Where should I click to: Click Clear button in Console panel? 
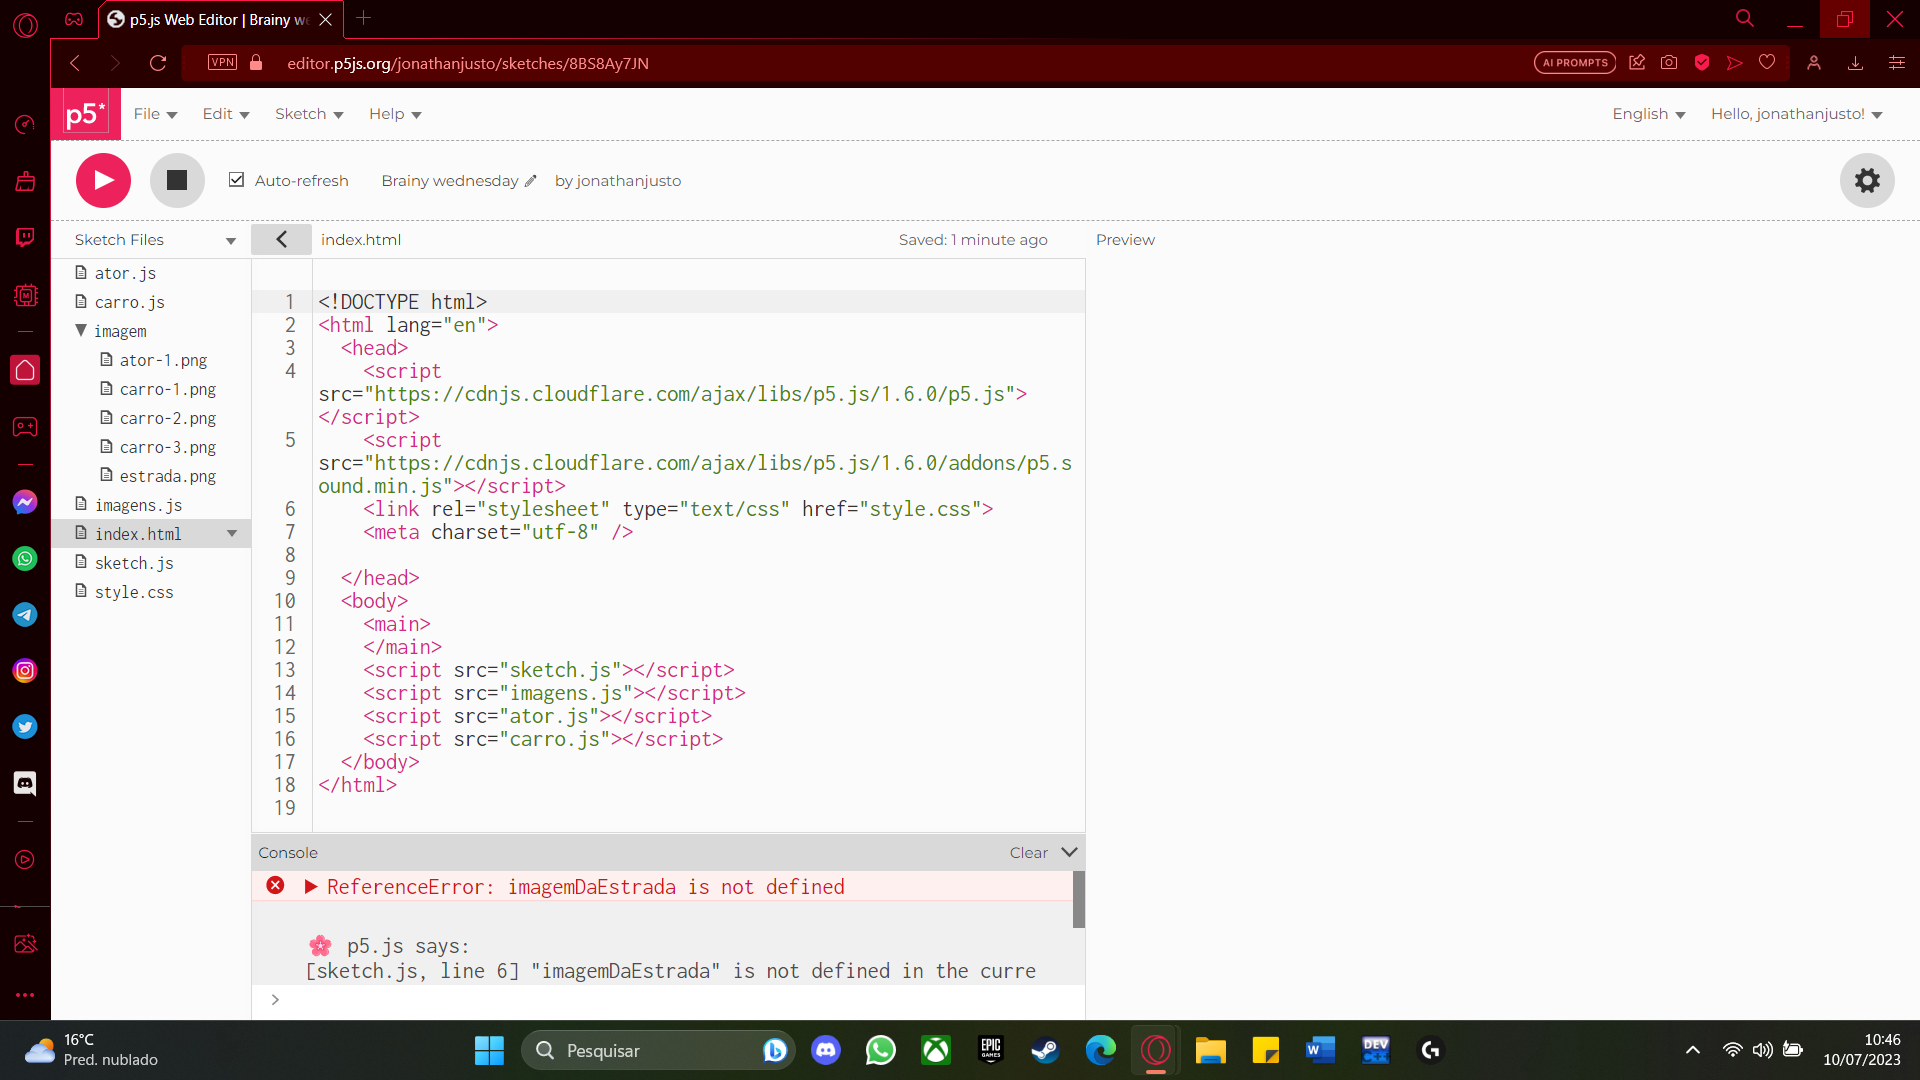1029,852
